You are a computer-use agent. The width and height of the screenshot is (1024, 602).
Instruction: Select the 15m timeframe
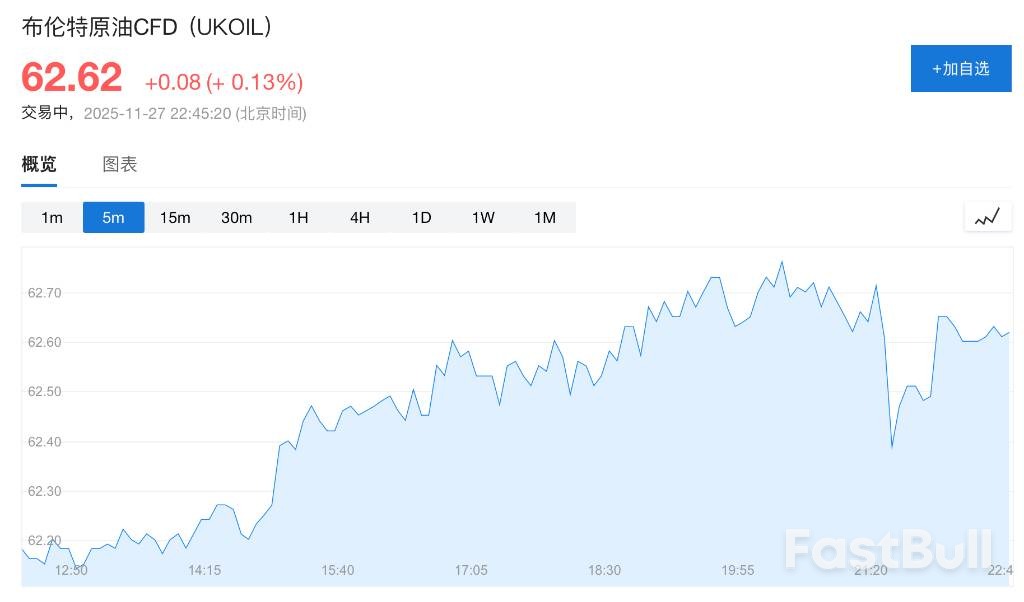(175, 217)
